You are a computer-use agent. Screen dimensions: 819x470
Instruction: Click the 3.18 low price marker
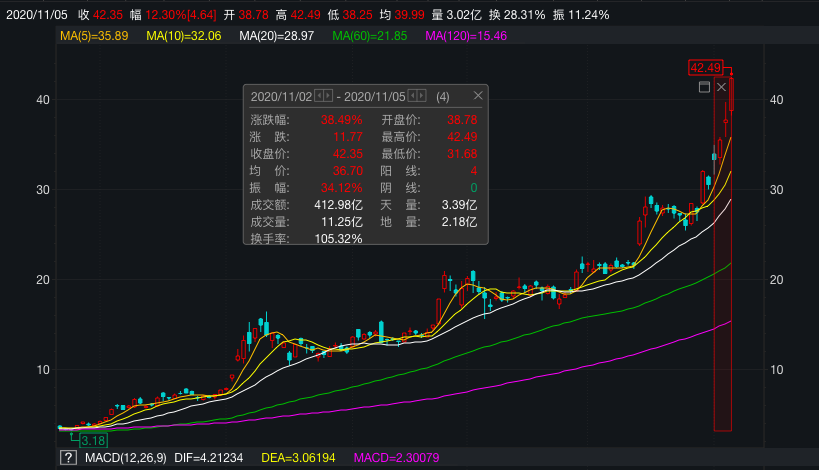coord(93,440)
